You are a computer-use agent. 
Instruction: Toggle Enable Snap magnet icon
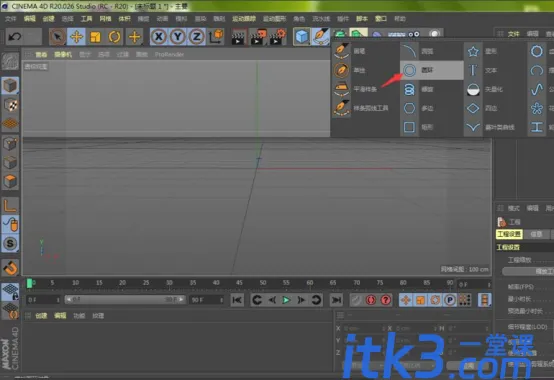pyautogui.click(x=10, y=267)
